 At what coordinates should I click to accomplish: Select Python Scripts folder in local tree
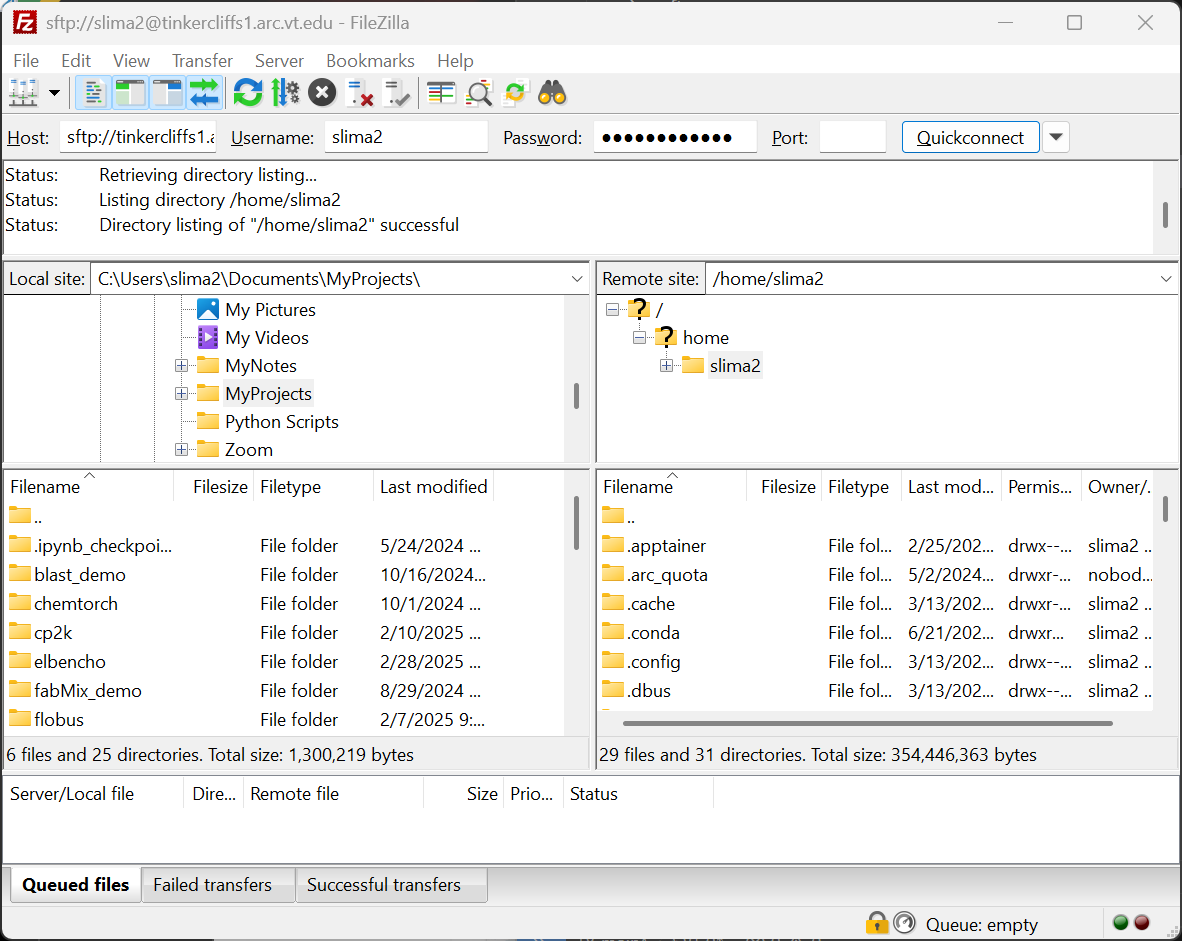point(281,421)
